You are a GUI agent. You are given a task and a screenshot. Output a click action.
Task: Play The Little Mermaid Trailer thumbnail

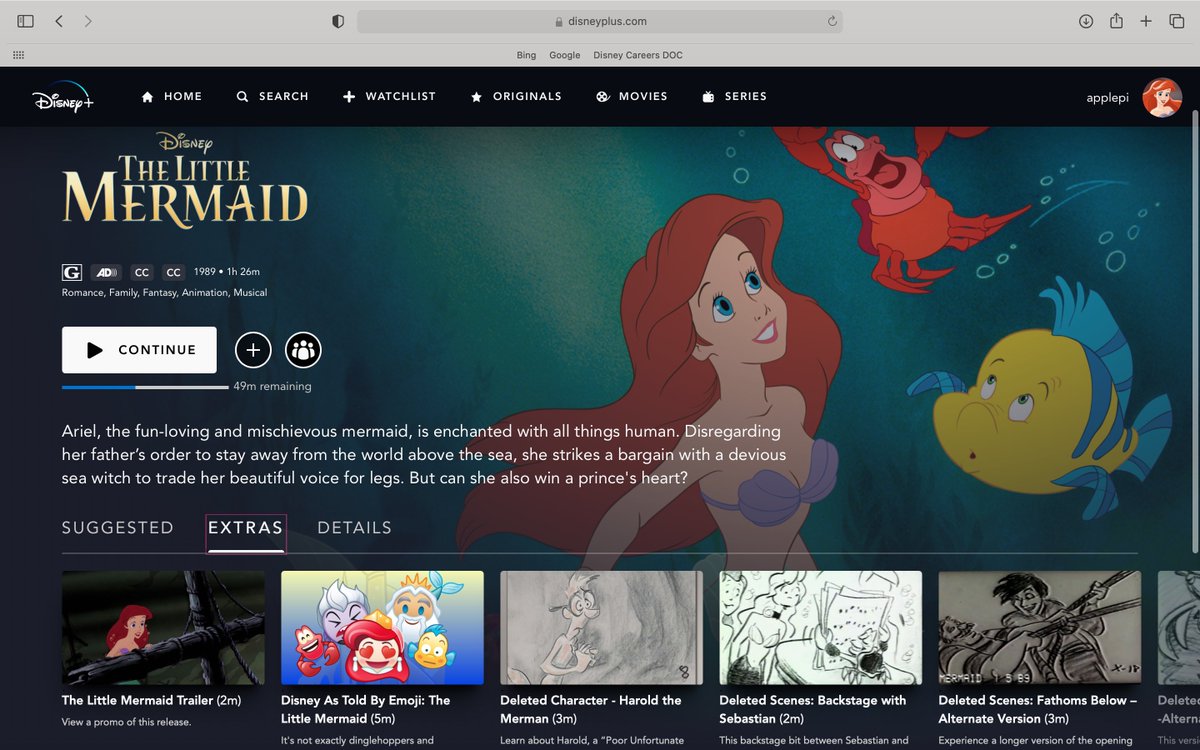point(163,628)
